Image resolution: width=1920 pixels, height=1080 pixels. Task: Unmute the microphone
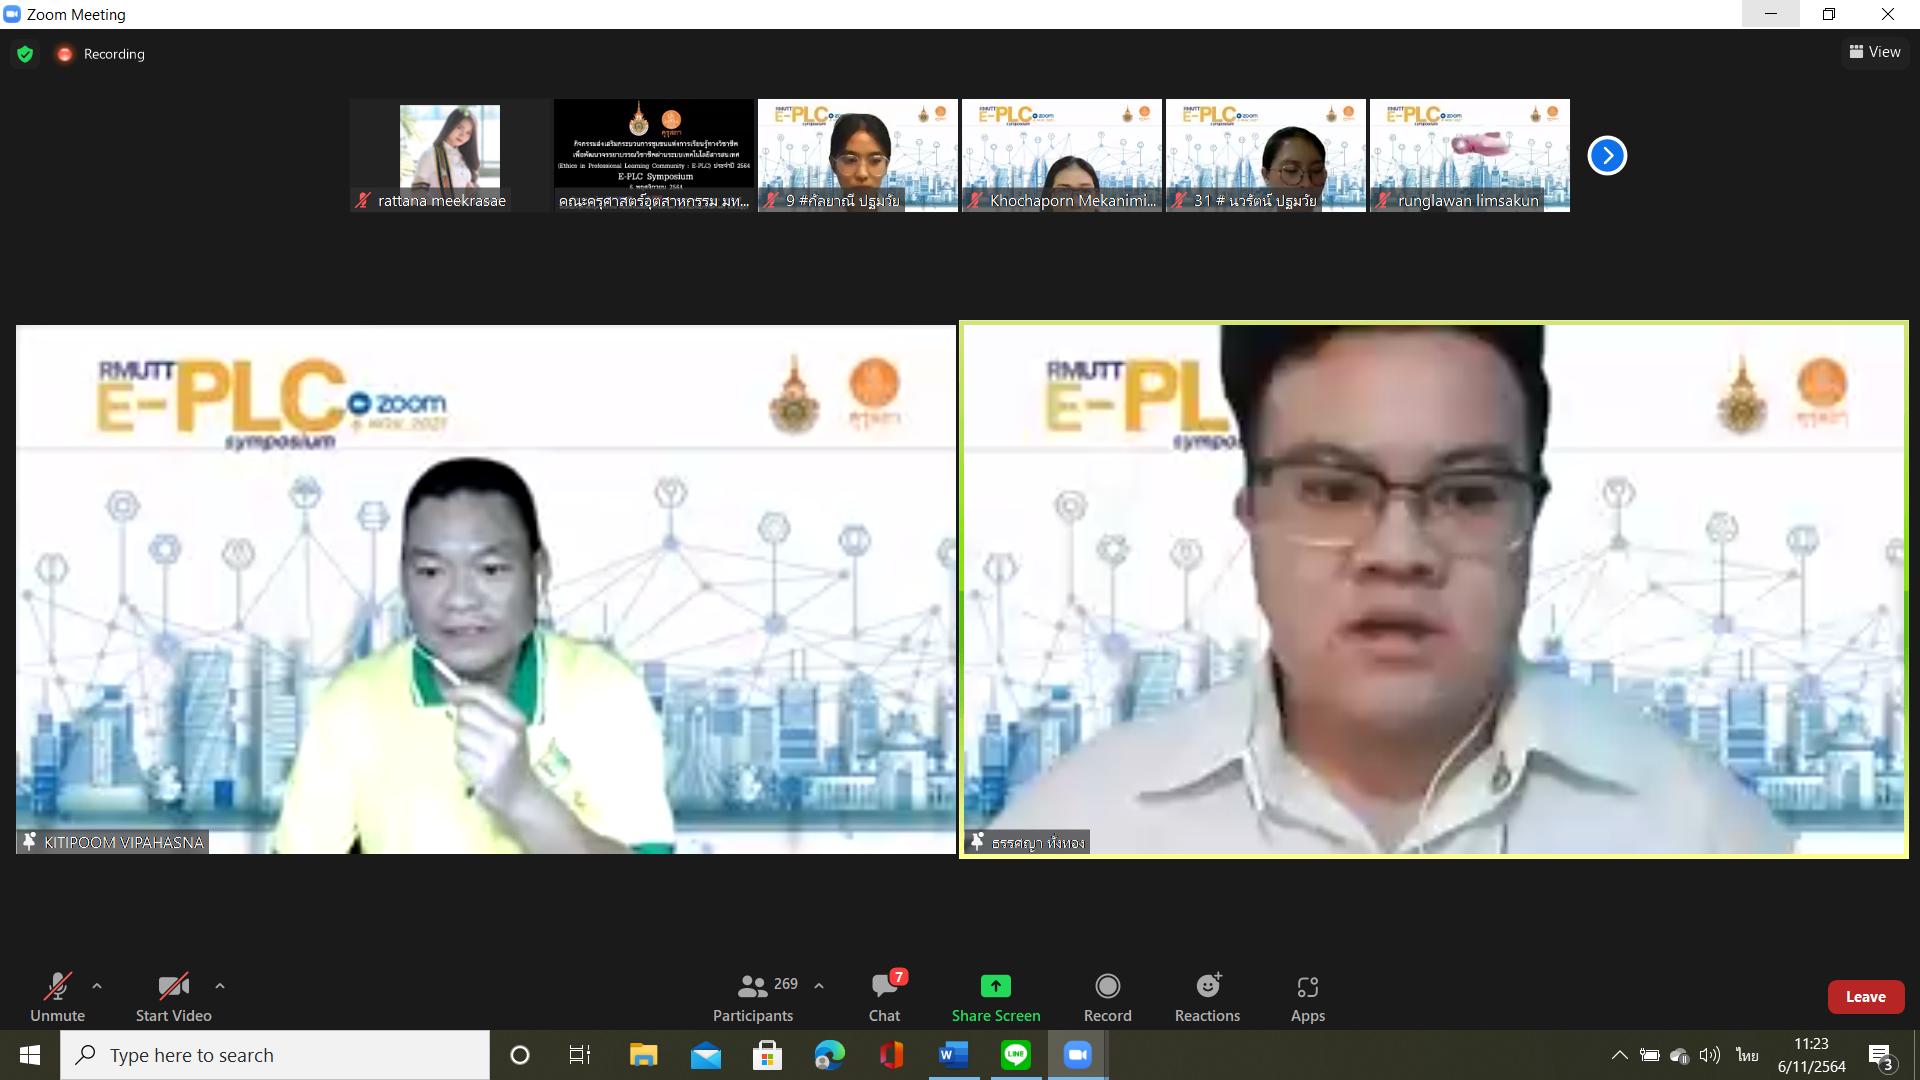pos(58,997)
